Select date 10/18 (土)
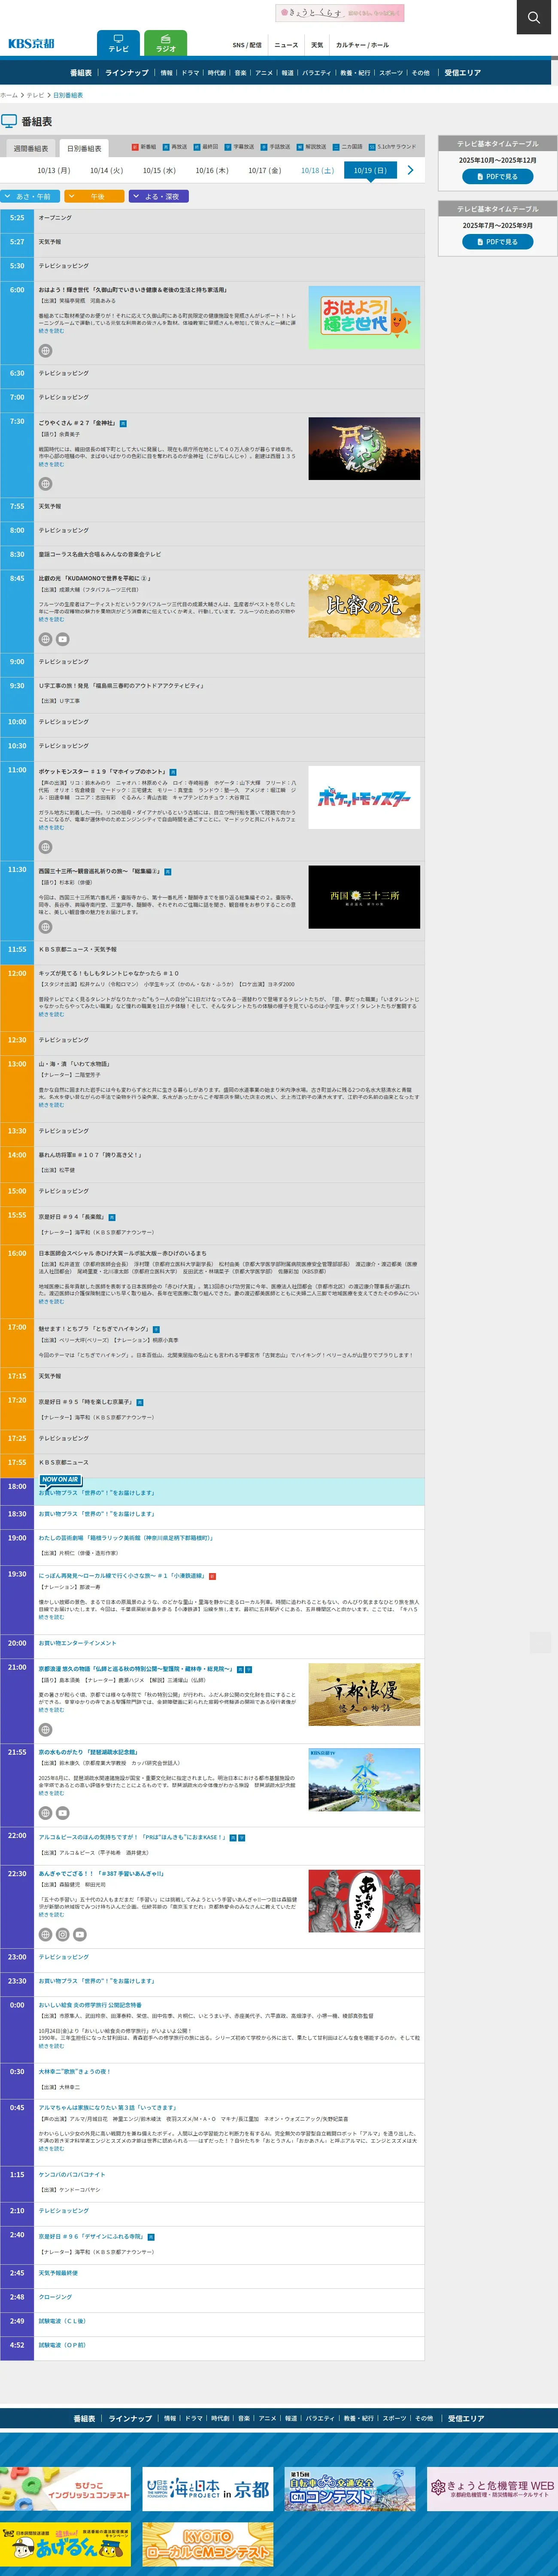 317,170
